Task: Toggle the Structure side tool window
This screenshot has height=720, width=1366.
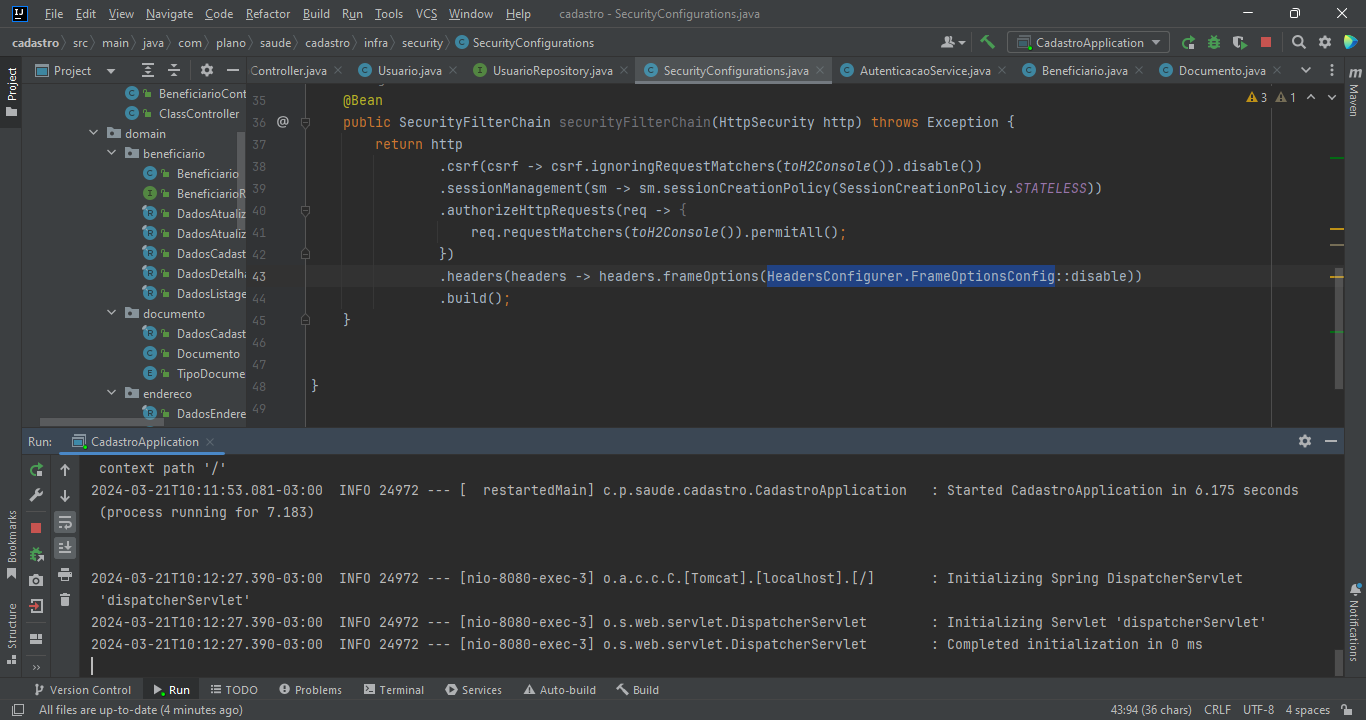Action: coord(12,632)
